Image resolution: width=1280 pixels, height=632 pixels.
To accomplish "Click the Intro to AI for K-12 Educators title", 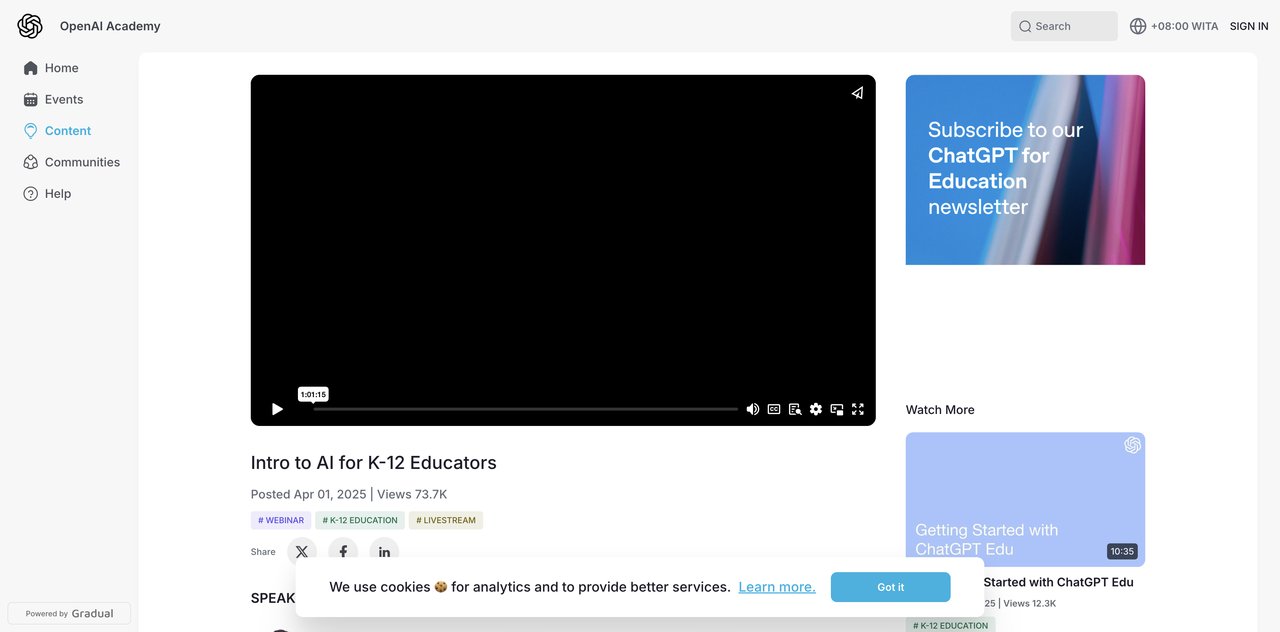I will (374, 463).
